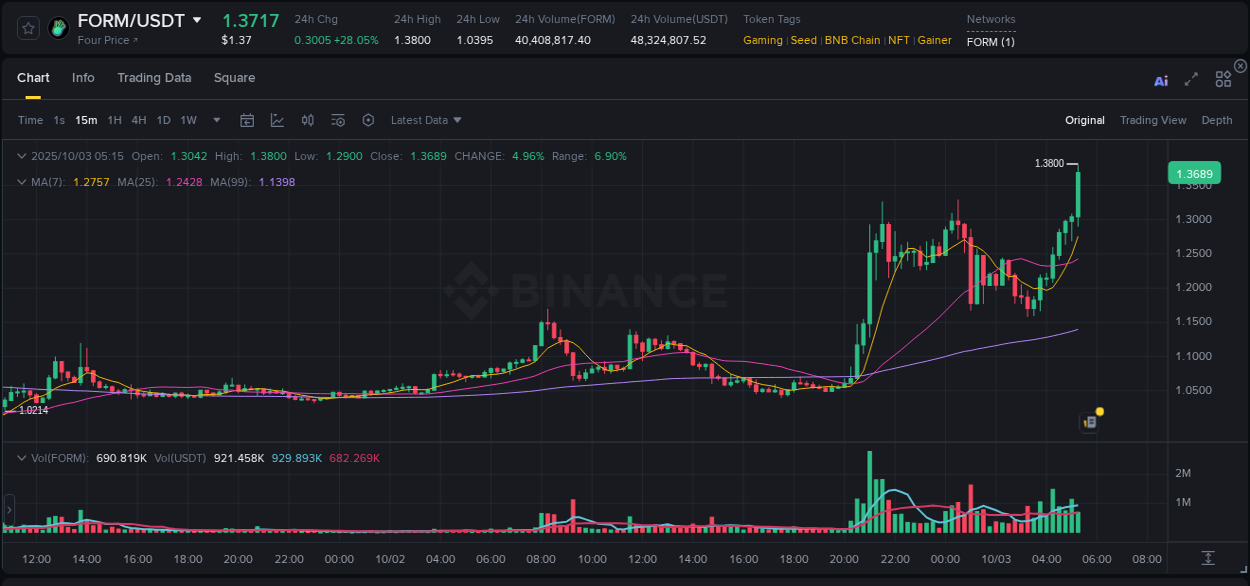Open the date range calendar icon

[x=247, y=120]
